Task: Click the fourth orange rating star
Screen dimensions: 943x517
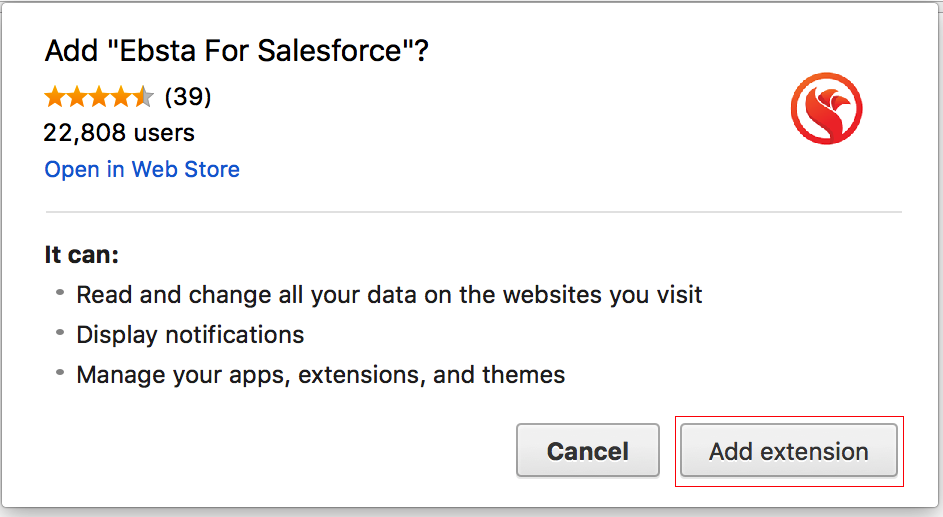Action: click(x=121, y=97)
